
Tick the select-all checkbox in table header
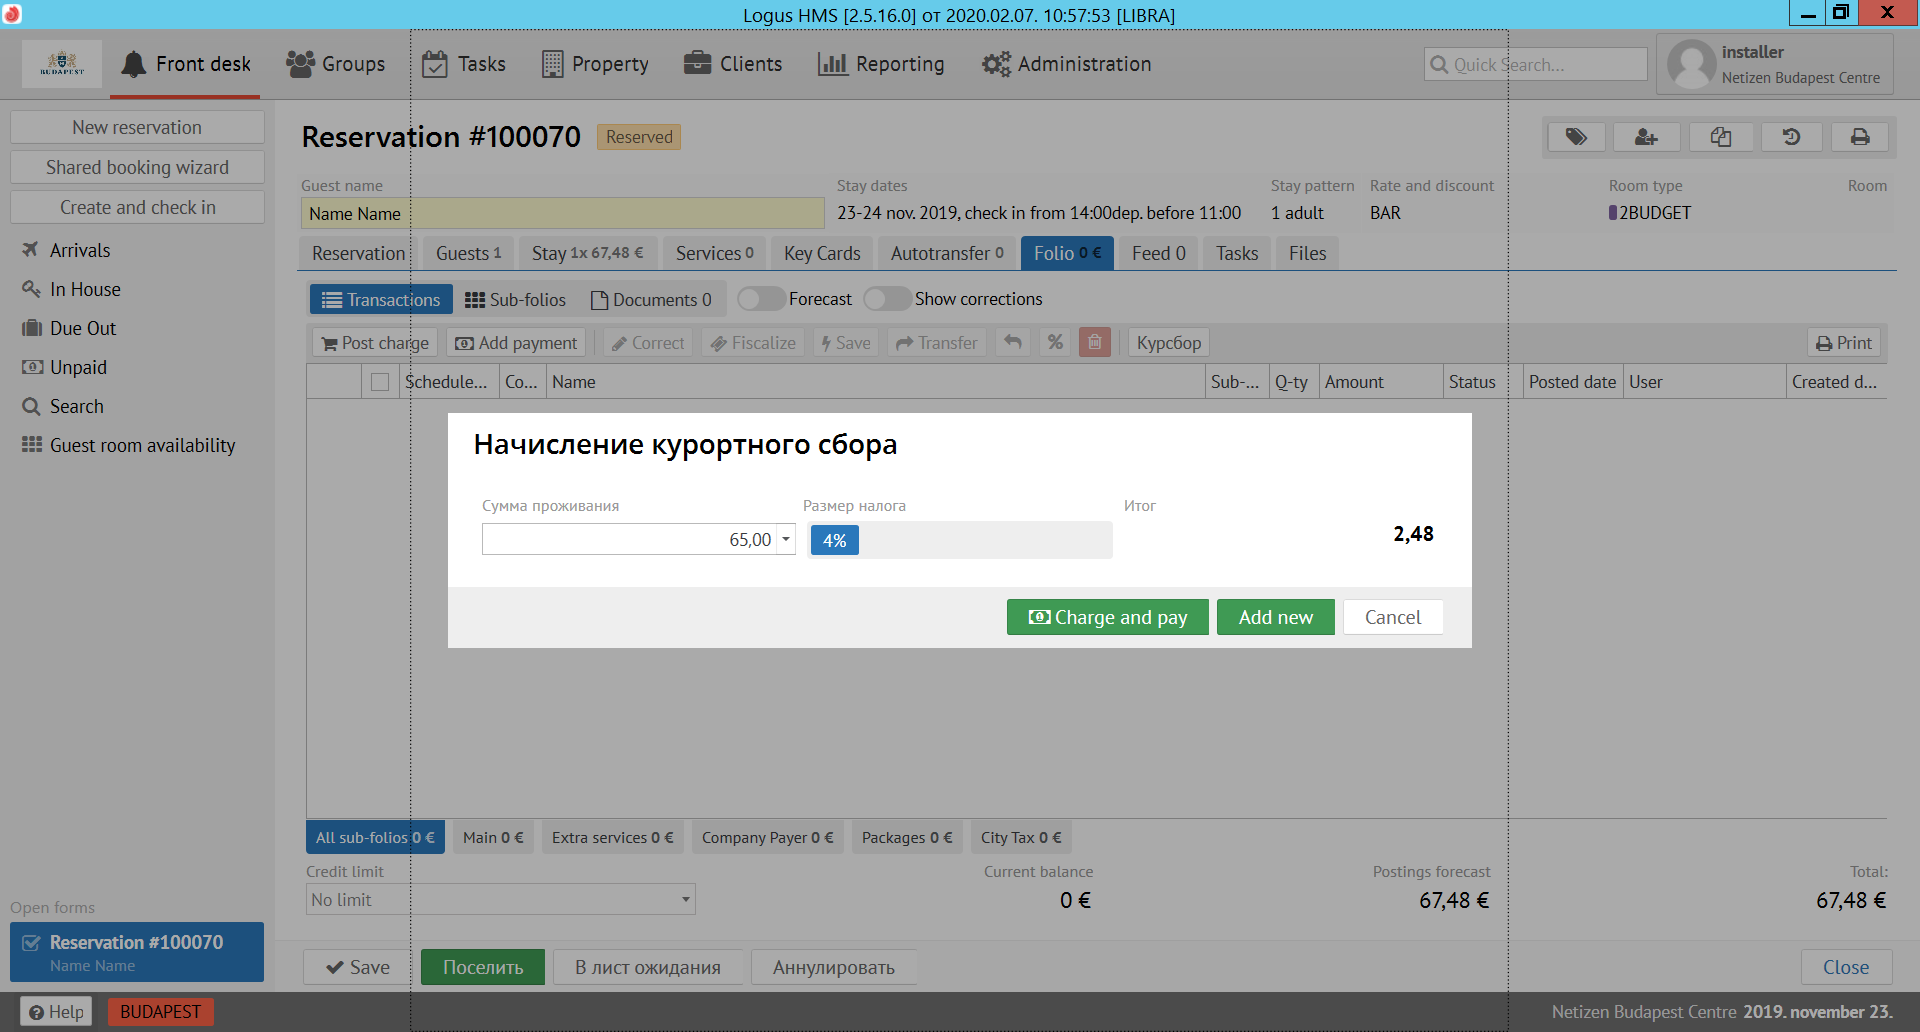point(380,382)
